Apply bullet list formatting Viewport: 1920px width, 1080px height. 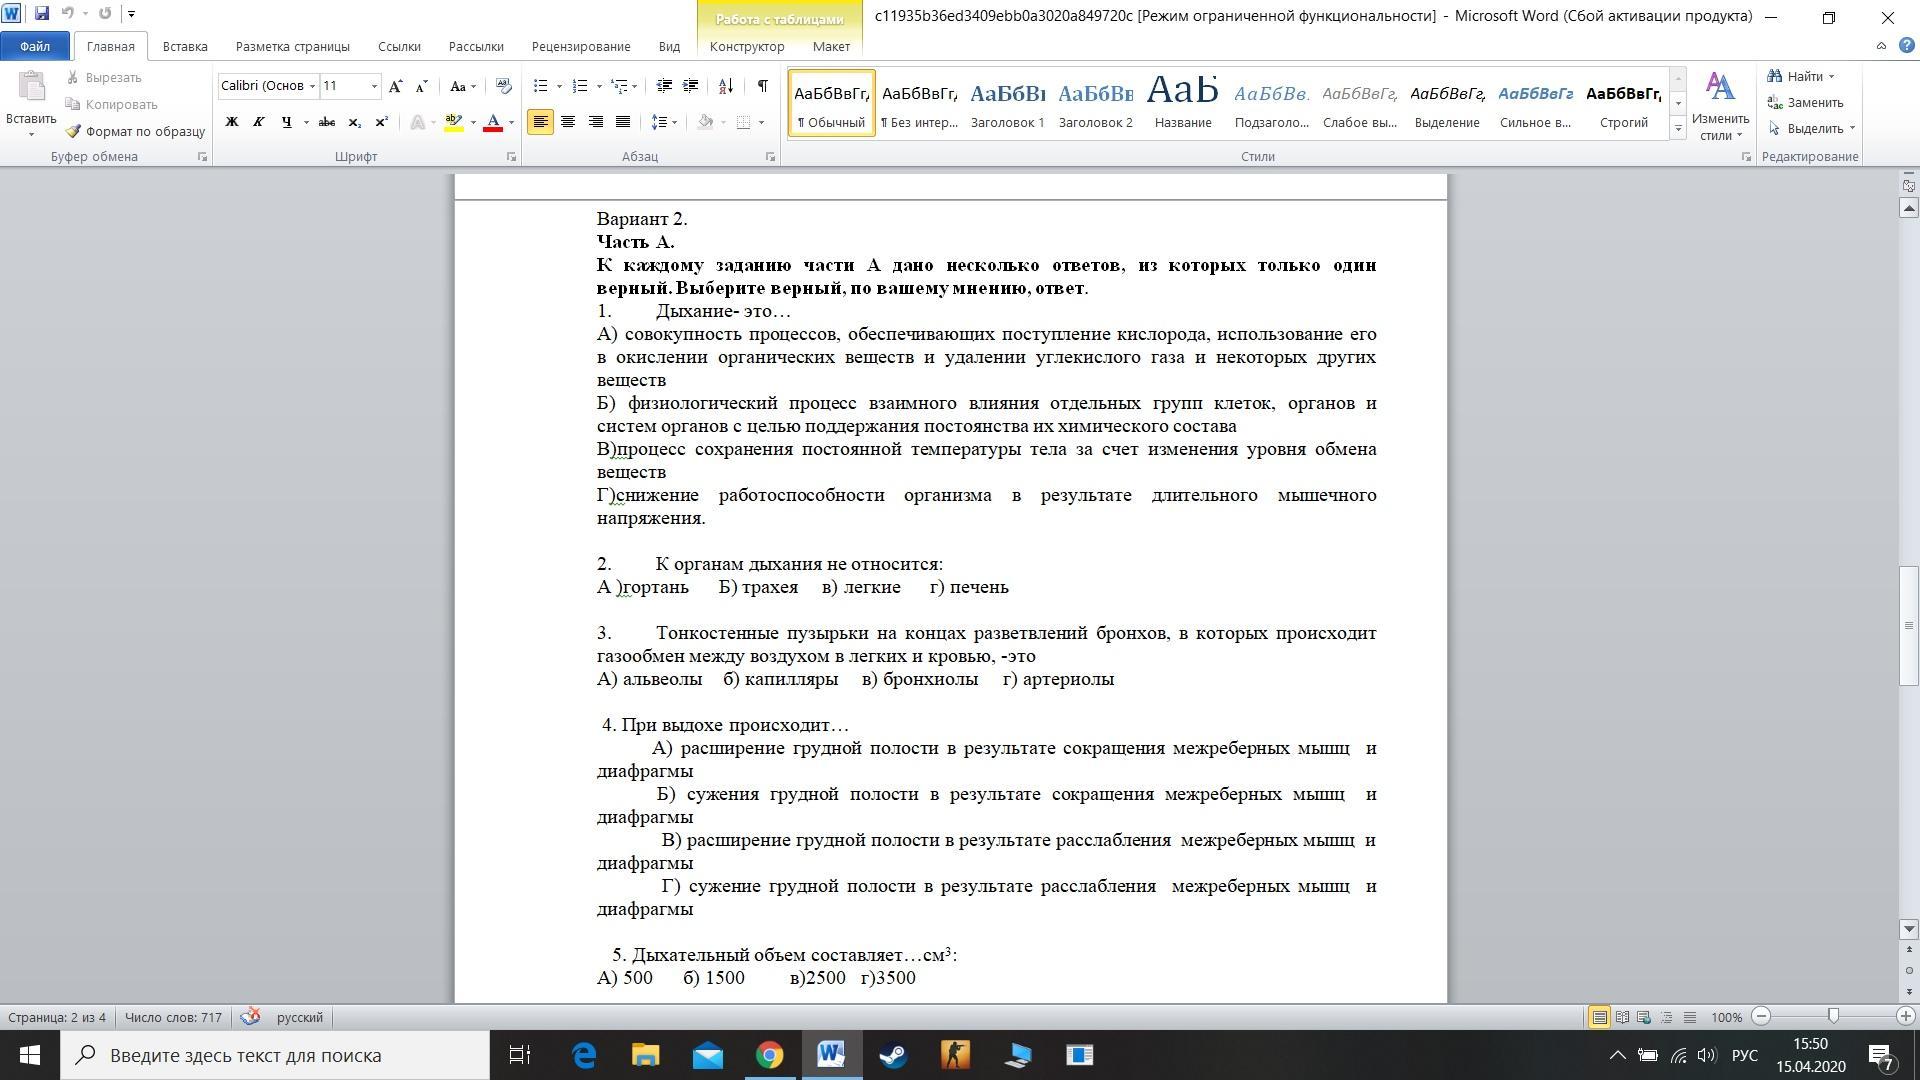[x=541, y=86]
